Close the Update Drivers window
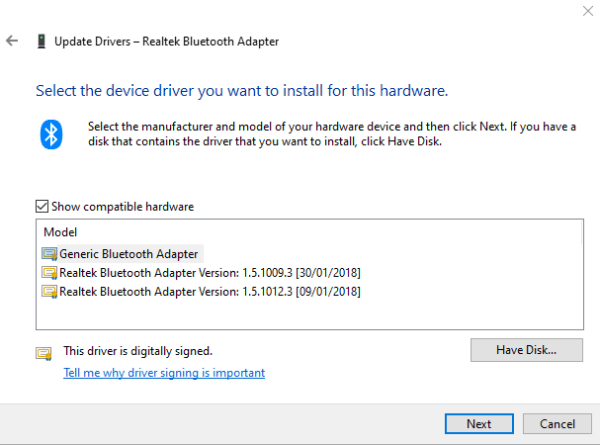This screenshot has width=600, height=445. (588, 11)
